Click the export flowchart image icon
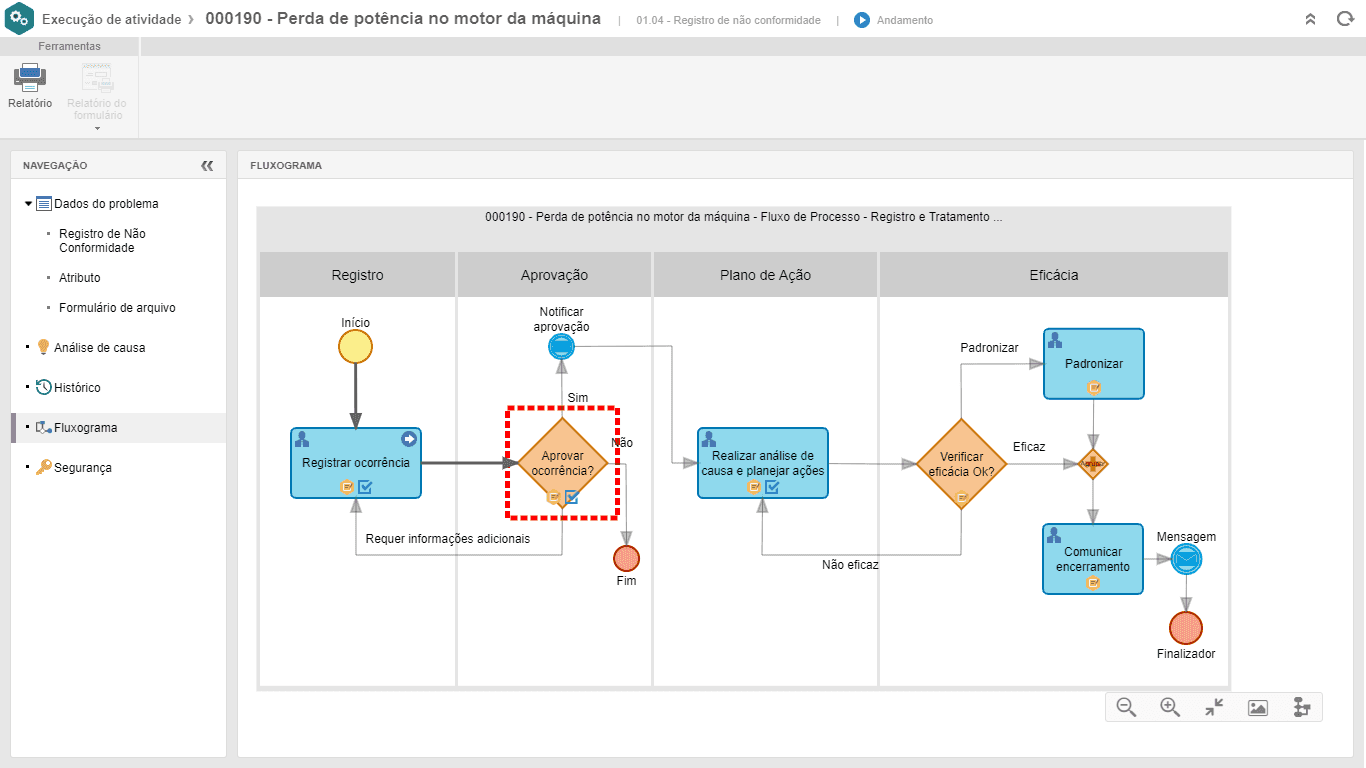The width and height of the screenshot is (1366, 768). (x=1258, y=707)
